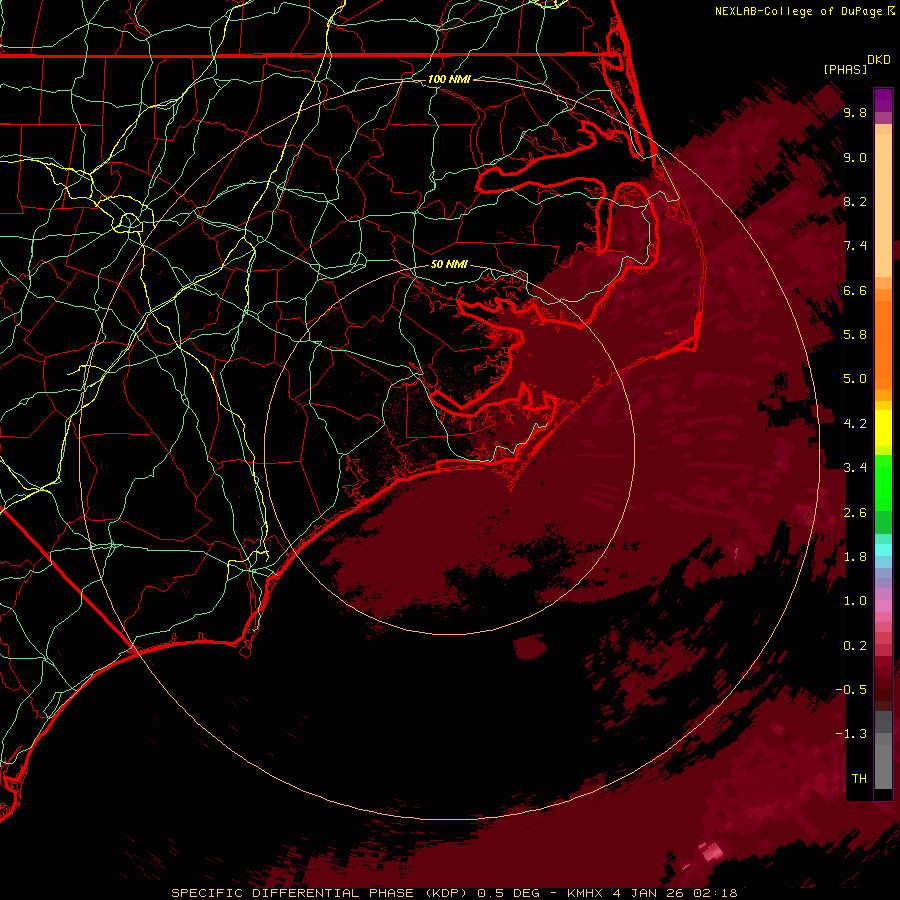Click the green band in the color bar
900x900 pixels.
(x=883, y=483)
